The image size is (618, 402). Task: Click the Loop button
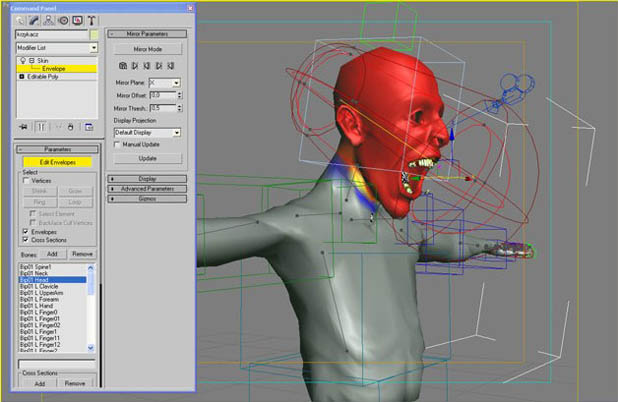tap(75, 202)
